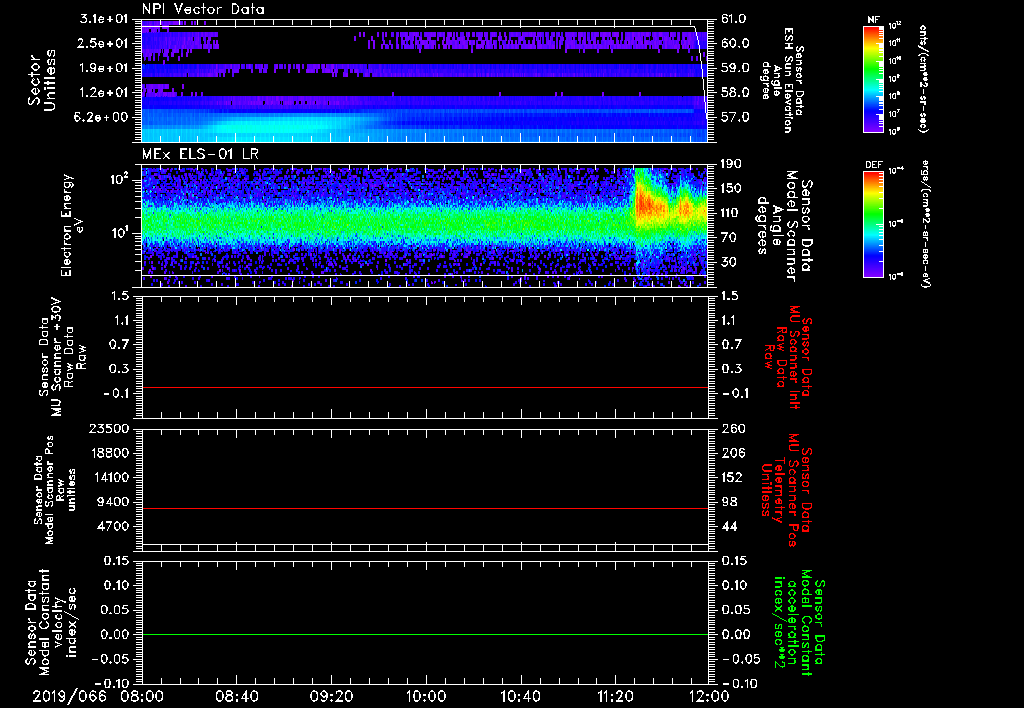Click the 11:20 time axis label
Viewport: 1024px width, 708px height.
click(614, 695)
